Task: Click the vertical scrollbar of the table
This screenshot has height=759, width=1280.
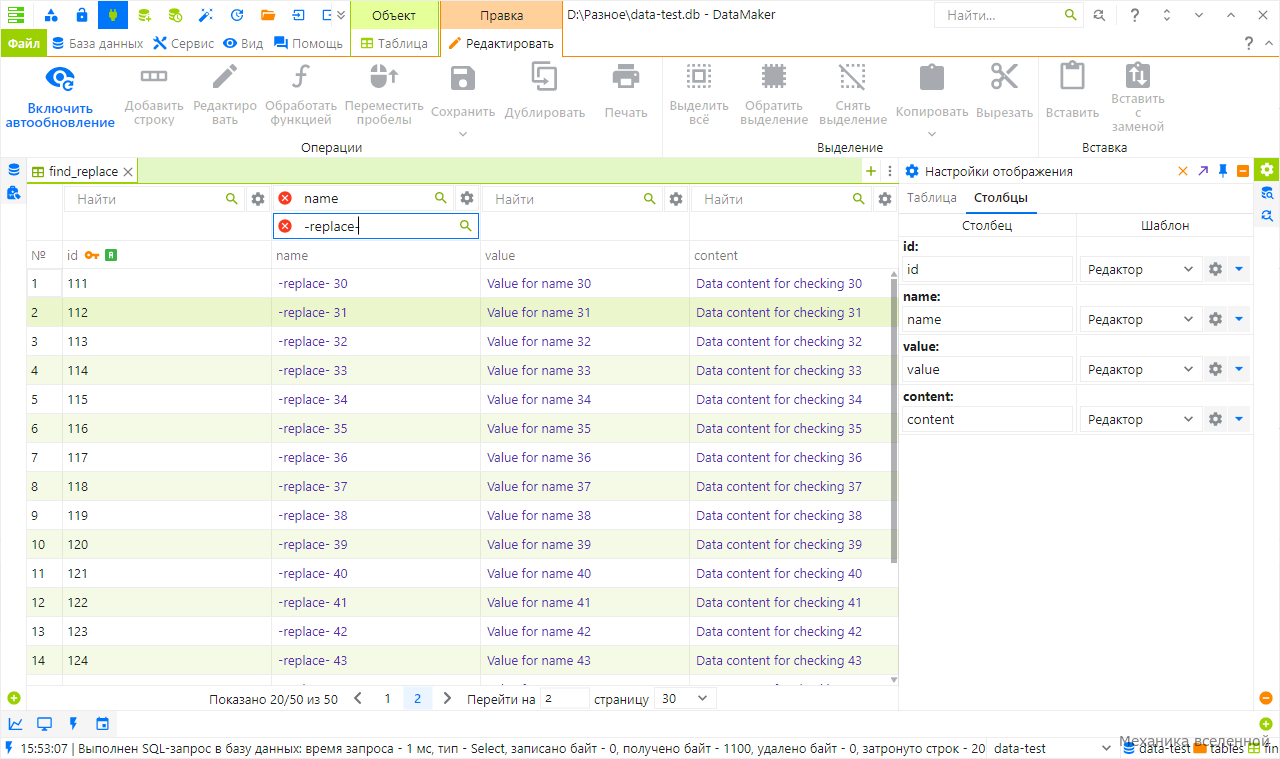Action: (x=894, y=420)
